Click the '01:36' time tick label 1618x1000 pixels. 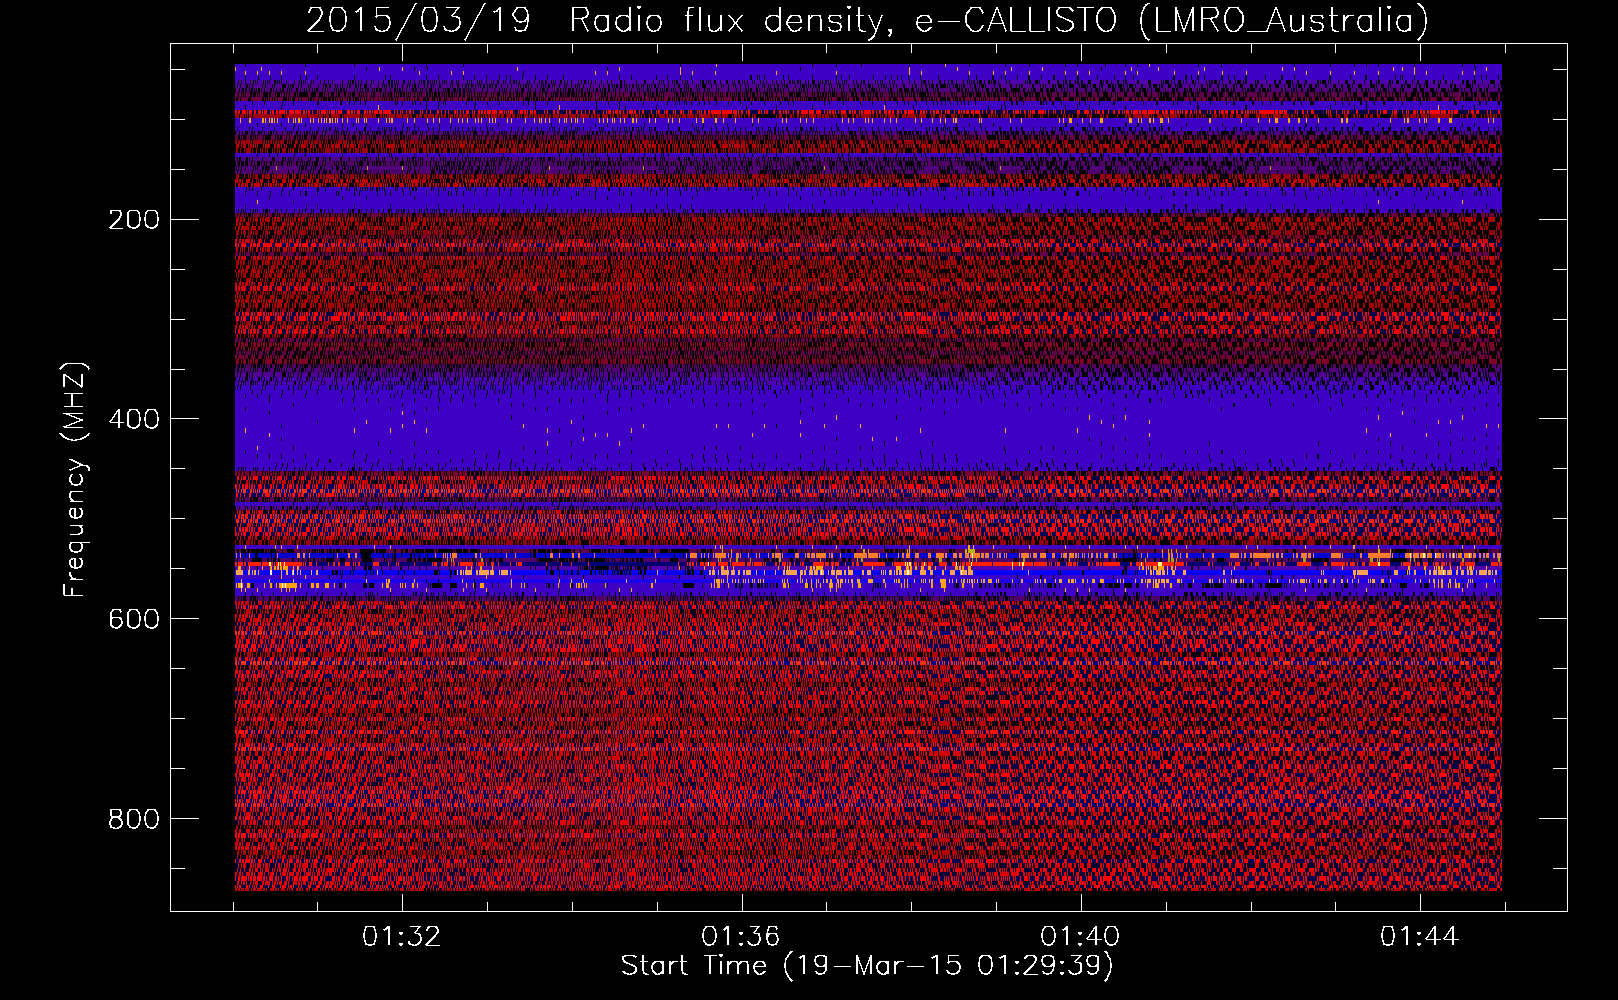741,937
